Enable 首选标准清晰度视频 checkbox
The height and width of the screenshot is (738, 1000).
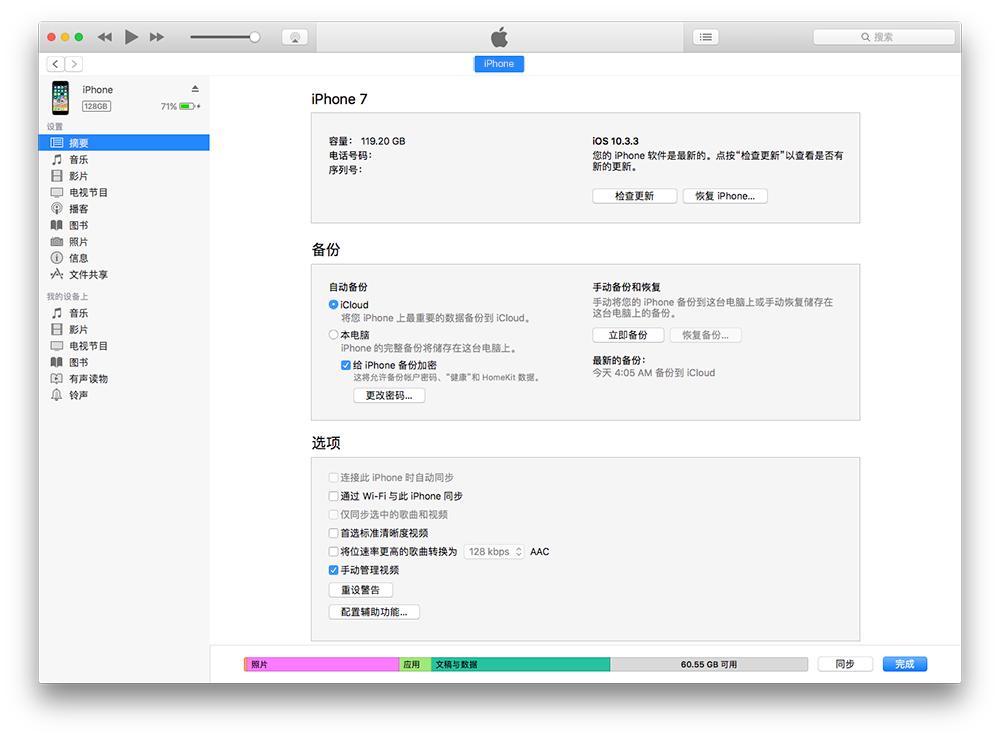click(333, 533)
